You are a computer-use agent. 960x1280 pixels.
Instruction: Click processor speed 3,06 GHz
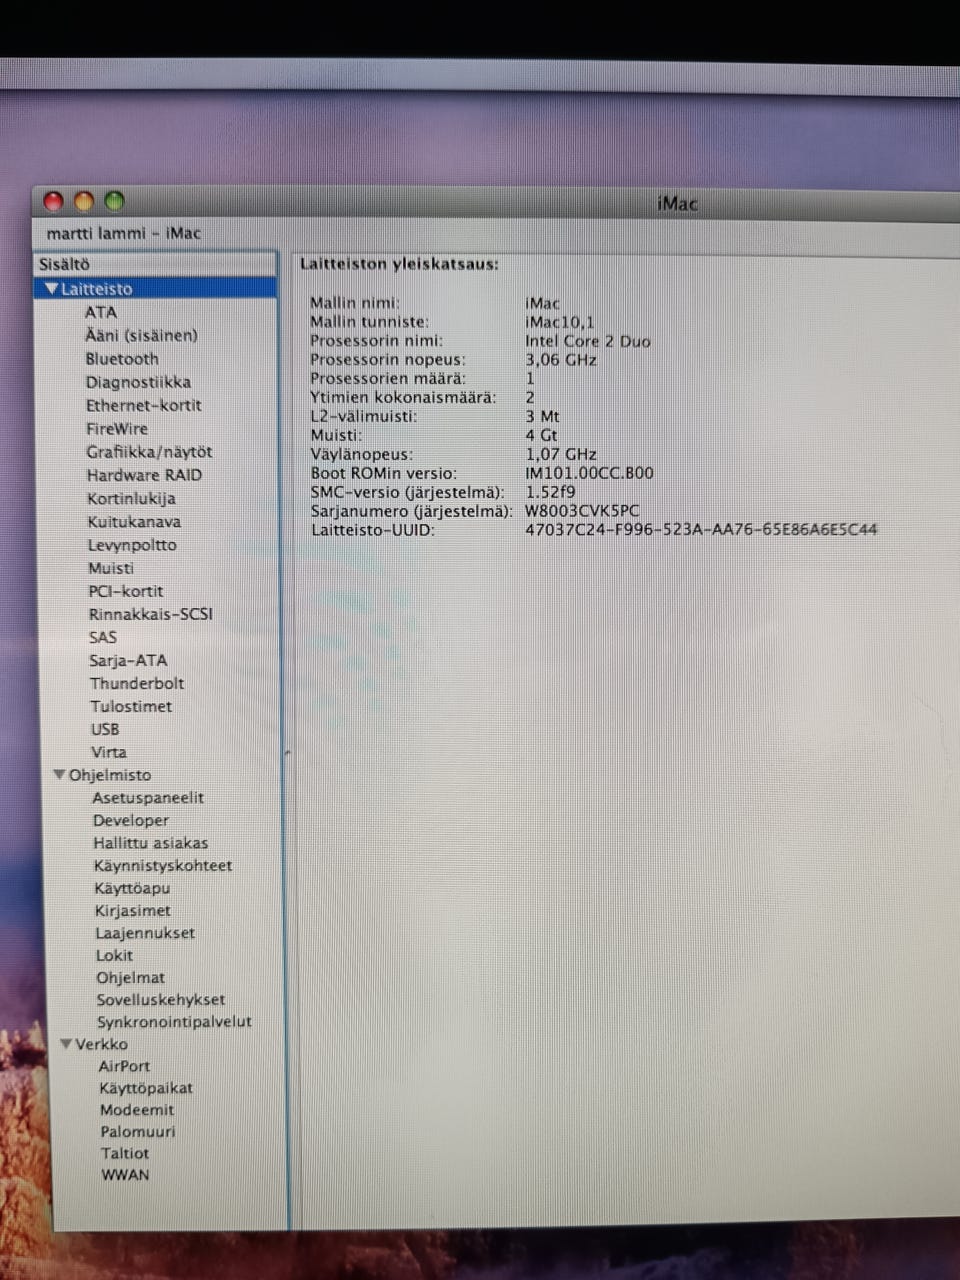(x=561, y=360)
